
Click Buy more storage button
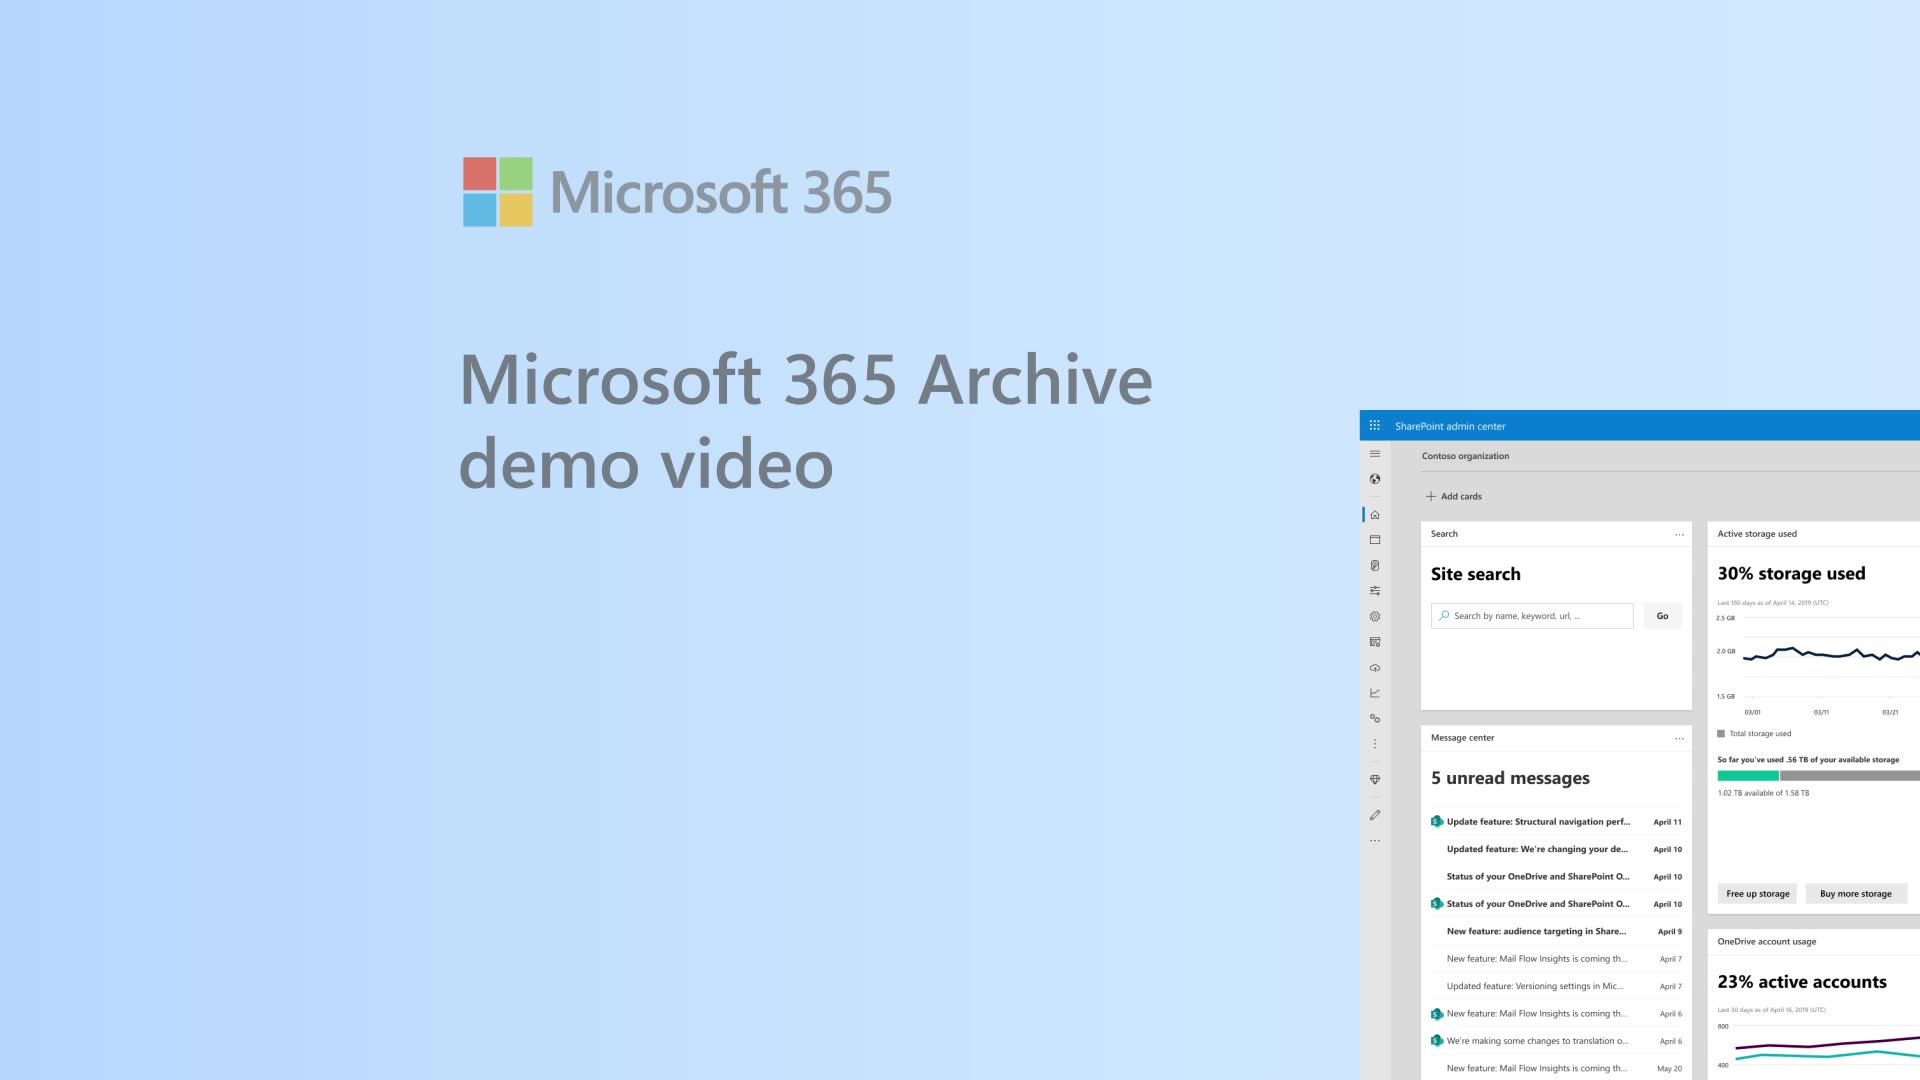(1855, 894)
